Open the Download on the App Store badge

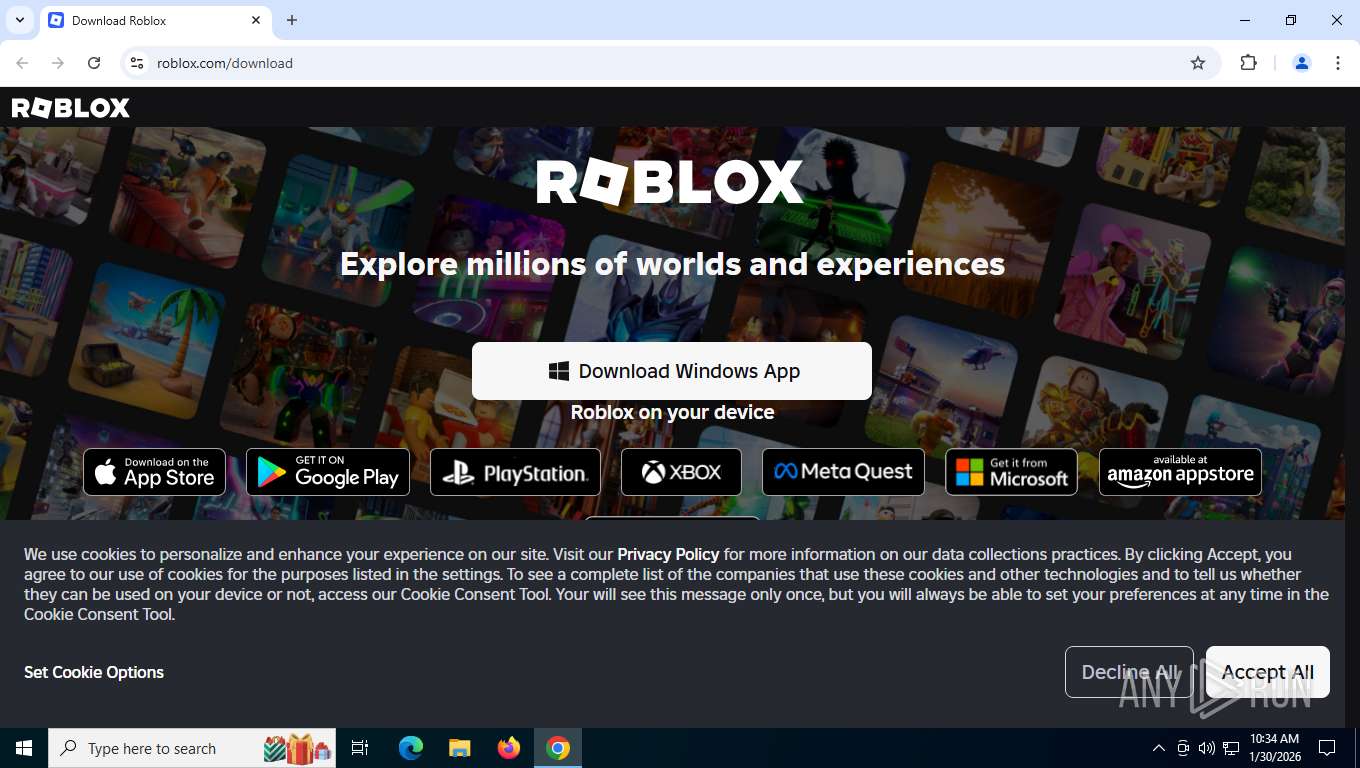click(x=154, y=472)
